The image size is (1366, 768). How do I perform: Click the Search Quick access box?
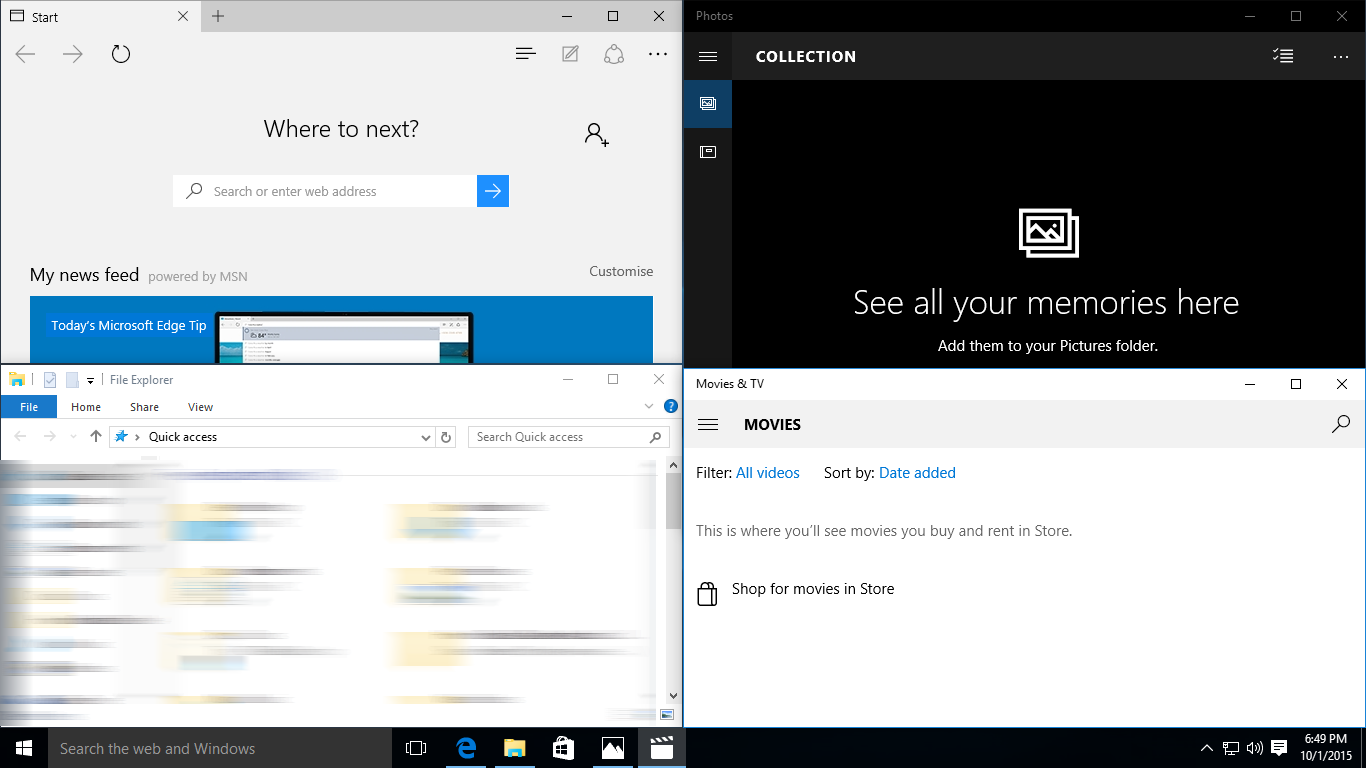point(569,437)
